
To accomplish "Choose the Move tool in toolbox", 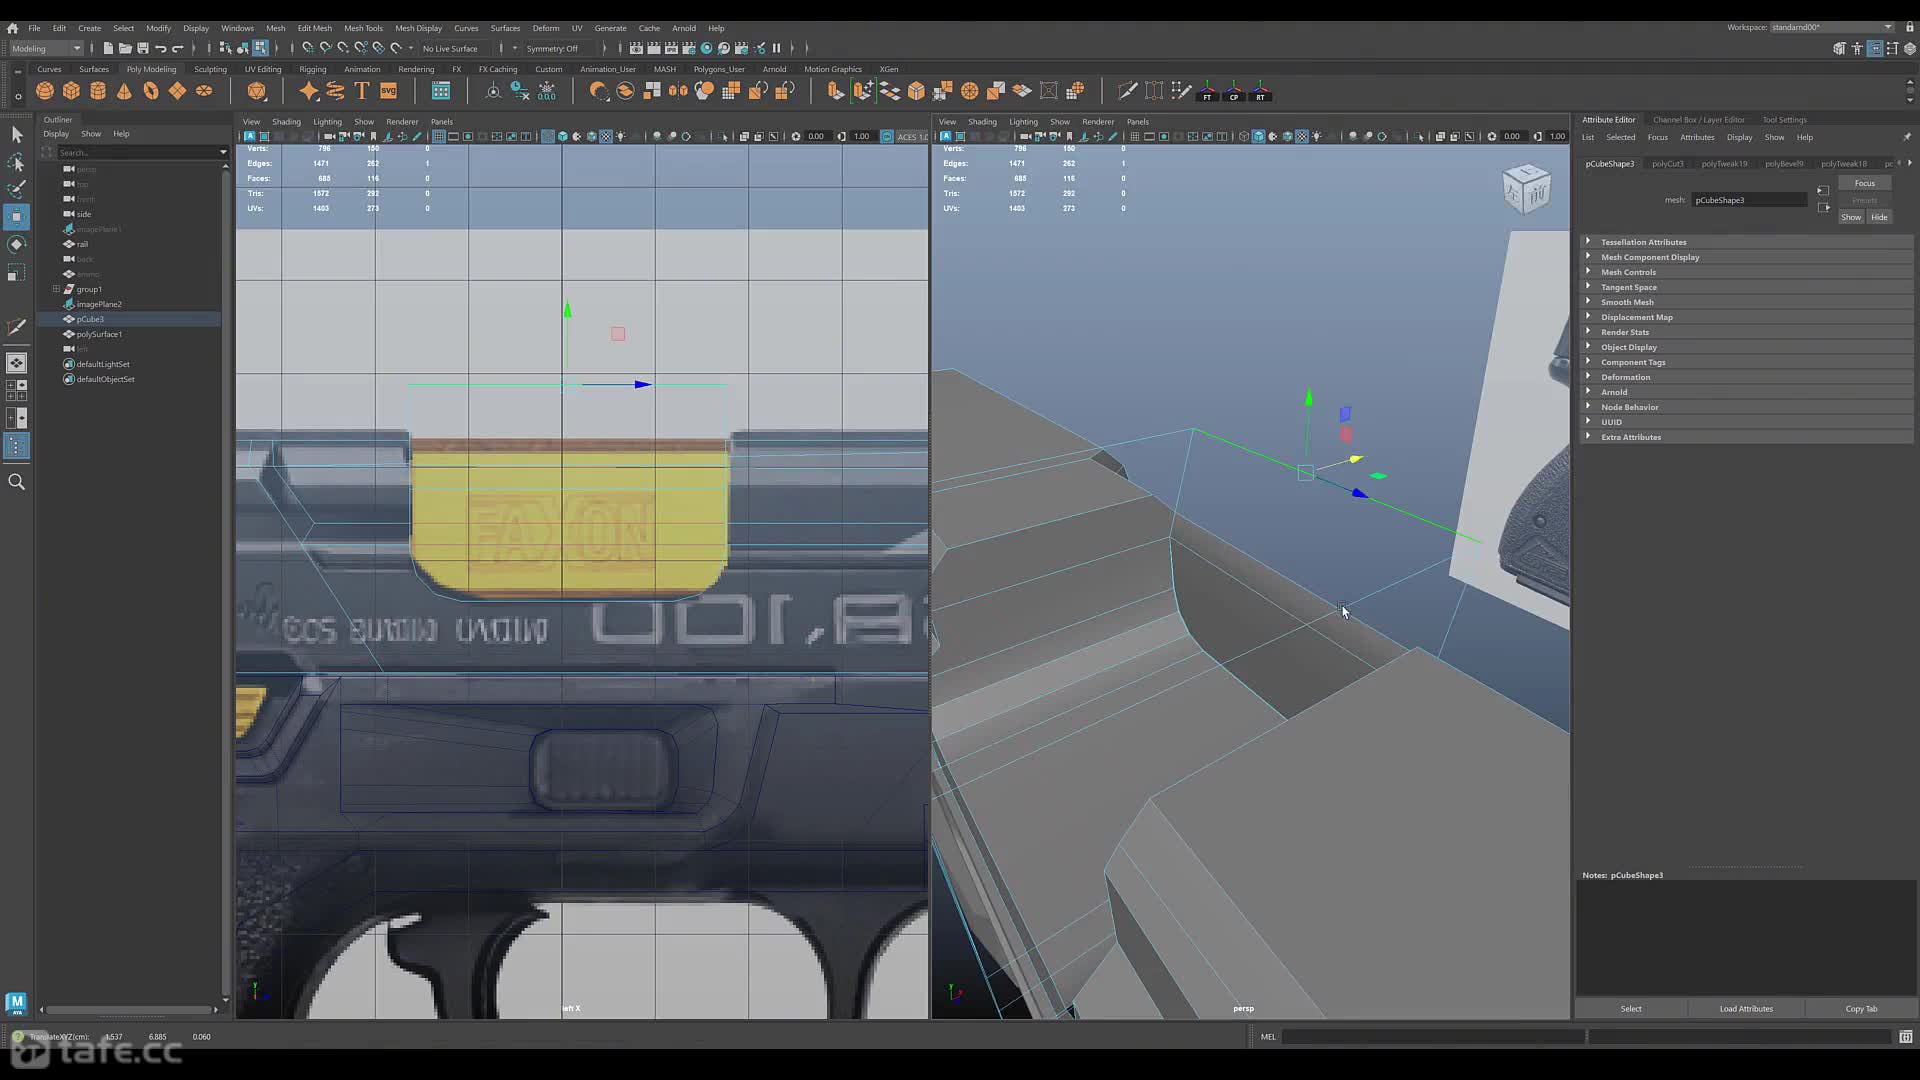I will pos(16,217).
